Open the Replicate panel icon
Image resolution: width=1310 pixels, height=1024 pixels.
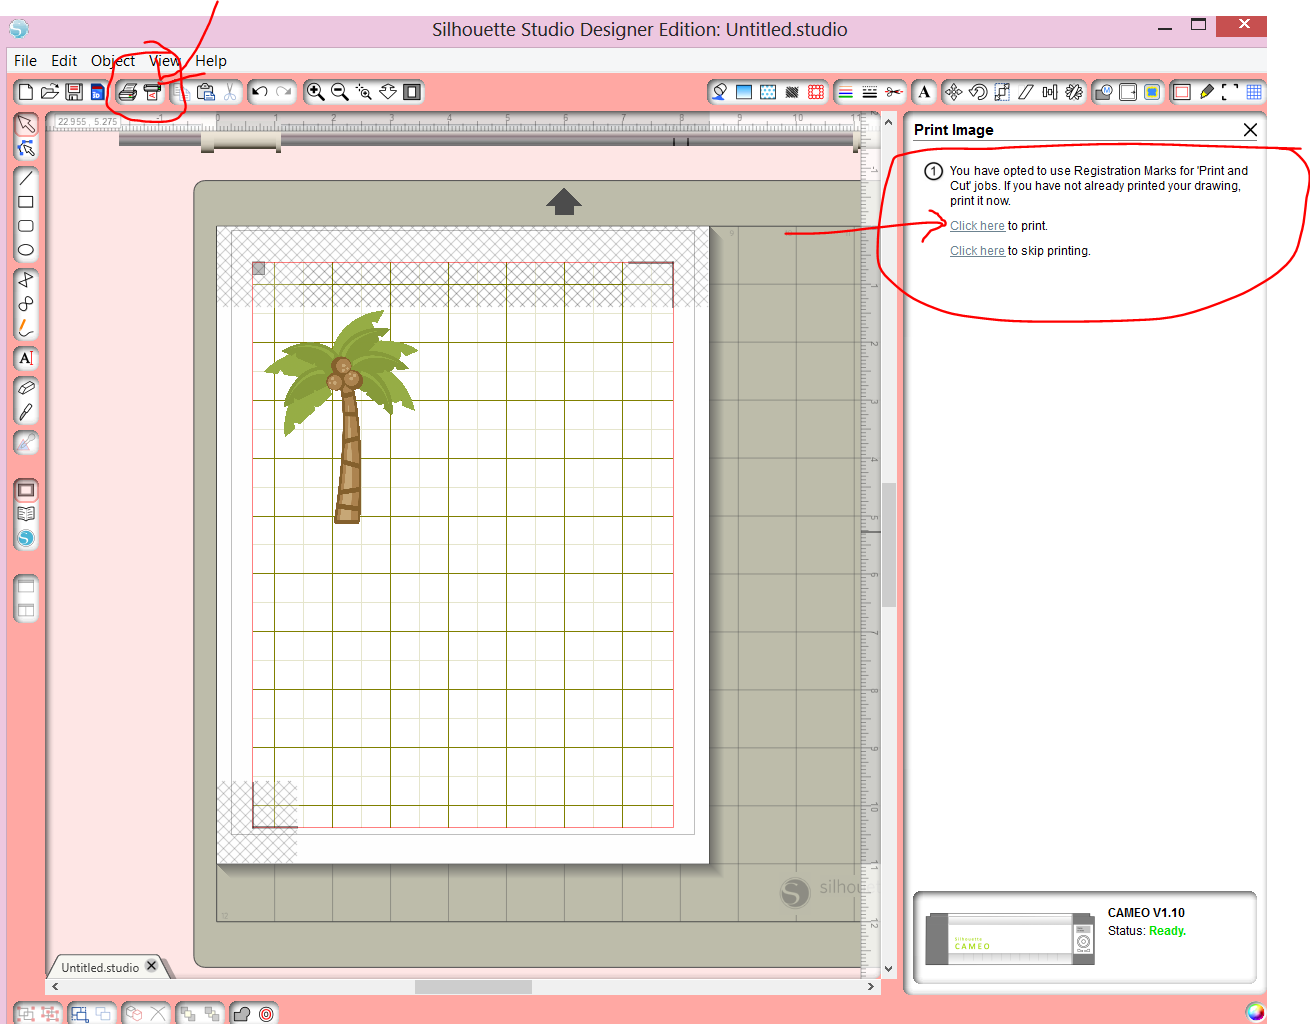1074,92
